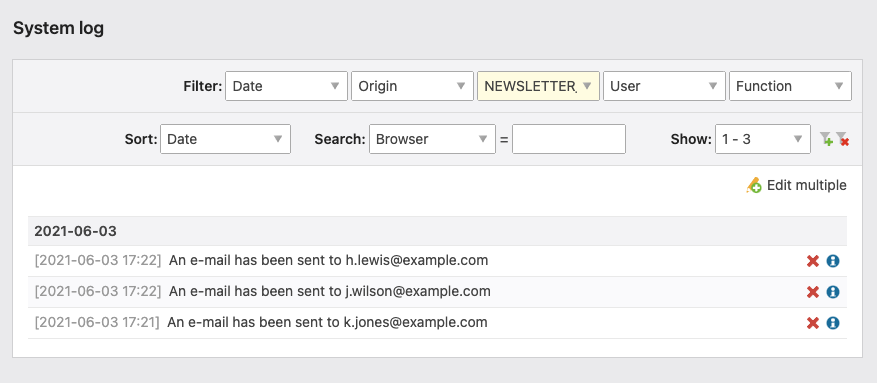The height and width of the screenshot is (383, 877).
Task: Open the Search field dropdown set to Browser
Action: tap(432, 139)
